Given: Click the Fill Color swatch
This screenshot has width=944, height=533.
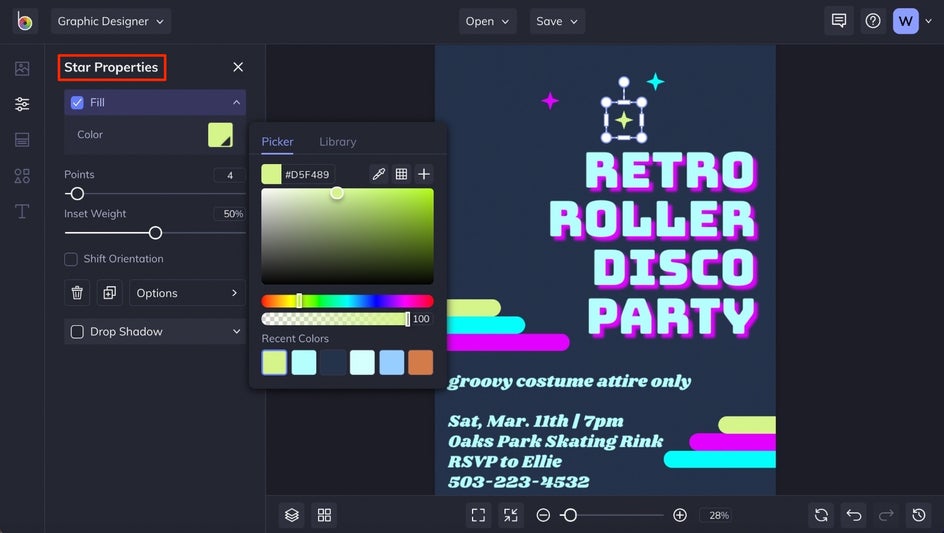Looking at the screenshot, I should click(x=220, y=135).
